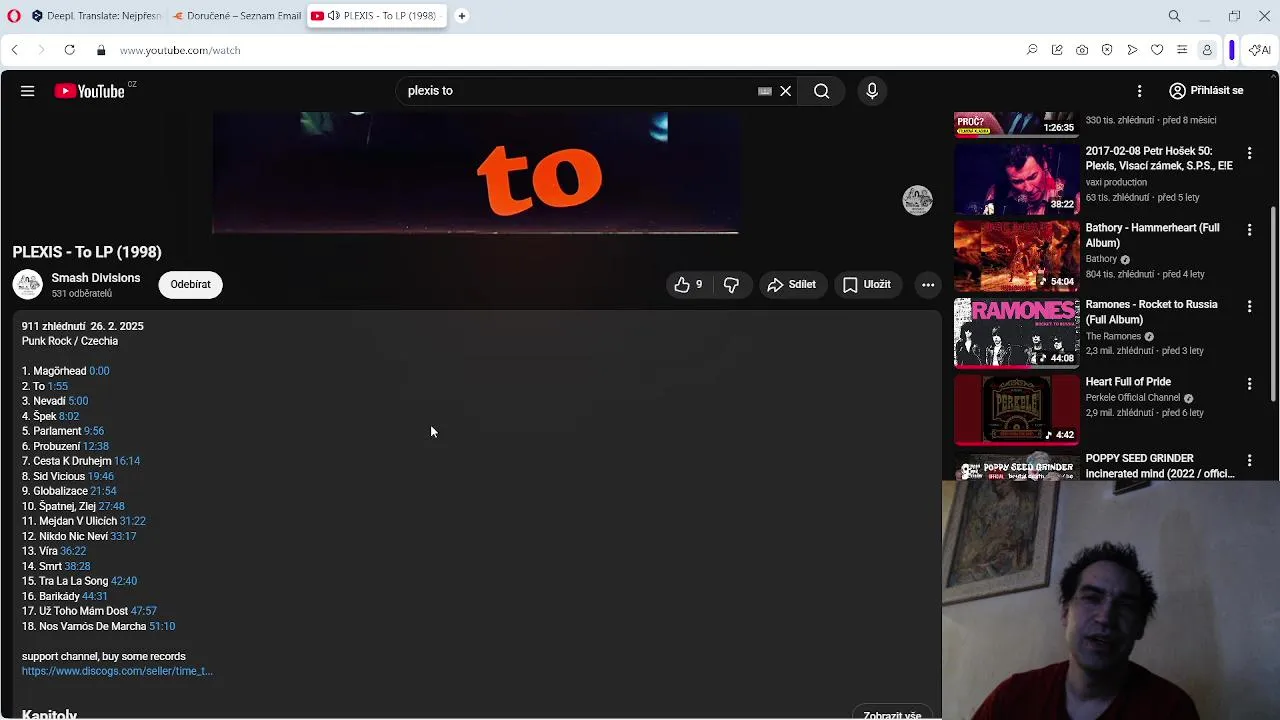Open Opera account profile icon

(1207, 50)
